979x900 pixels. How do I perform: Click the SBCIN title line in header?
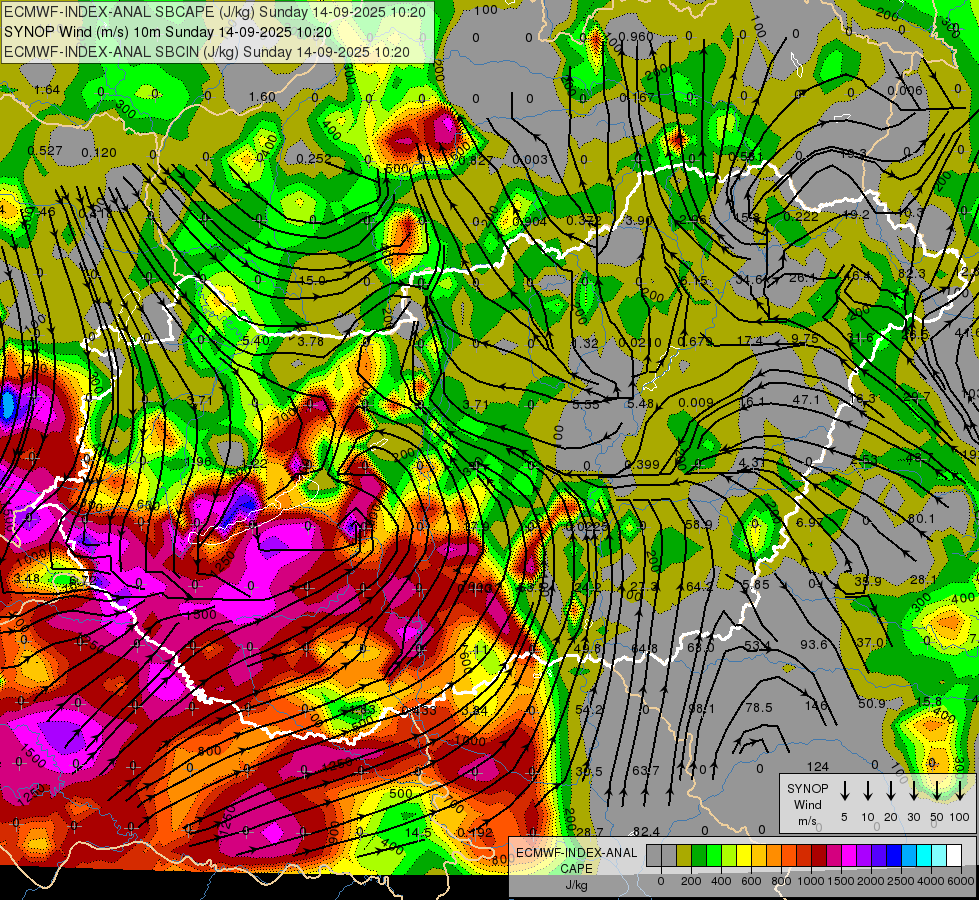[x=207, y=52]
